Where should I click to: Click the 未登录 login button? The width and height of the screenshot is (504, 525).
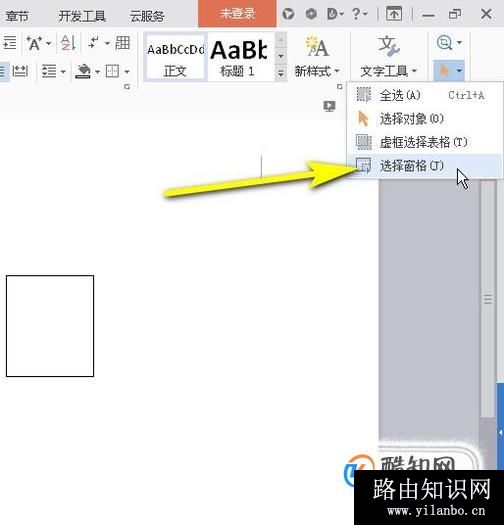(237, 13)
